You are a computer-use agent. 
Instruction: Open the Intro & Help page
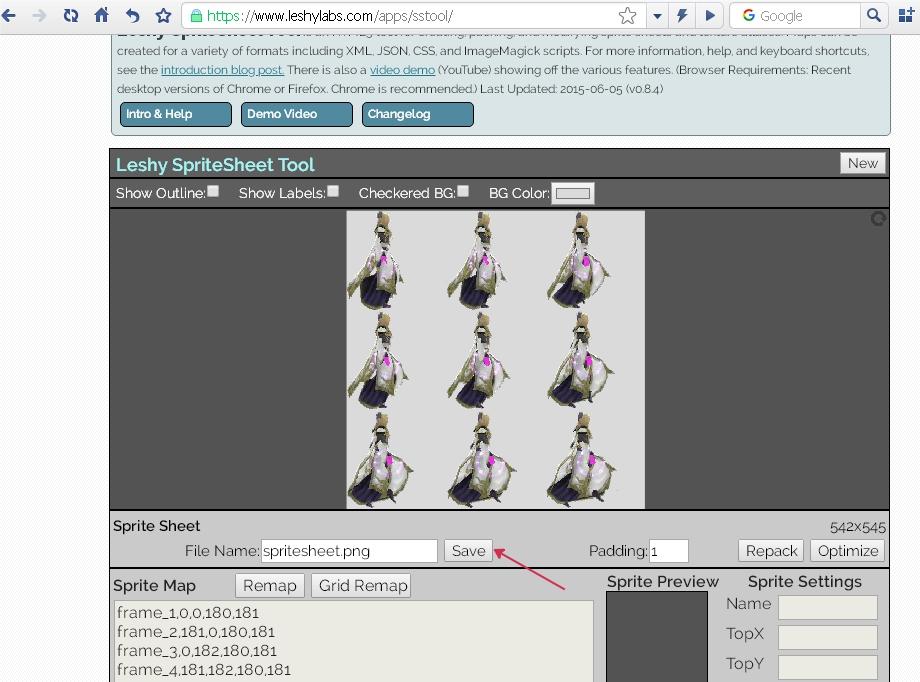(175, 114)
